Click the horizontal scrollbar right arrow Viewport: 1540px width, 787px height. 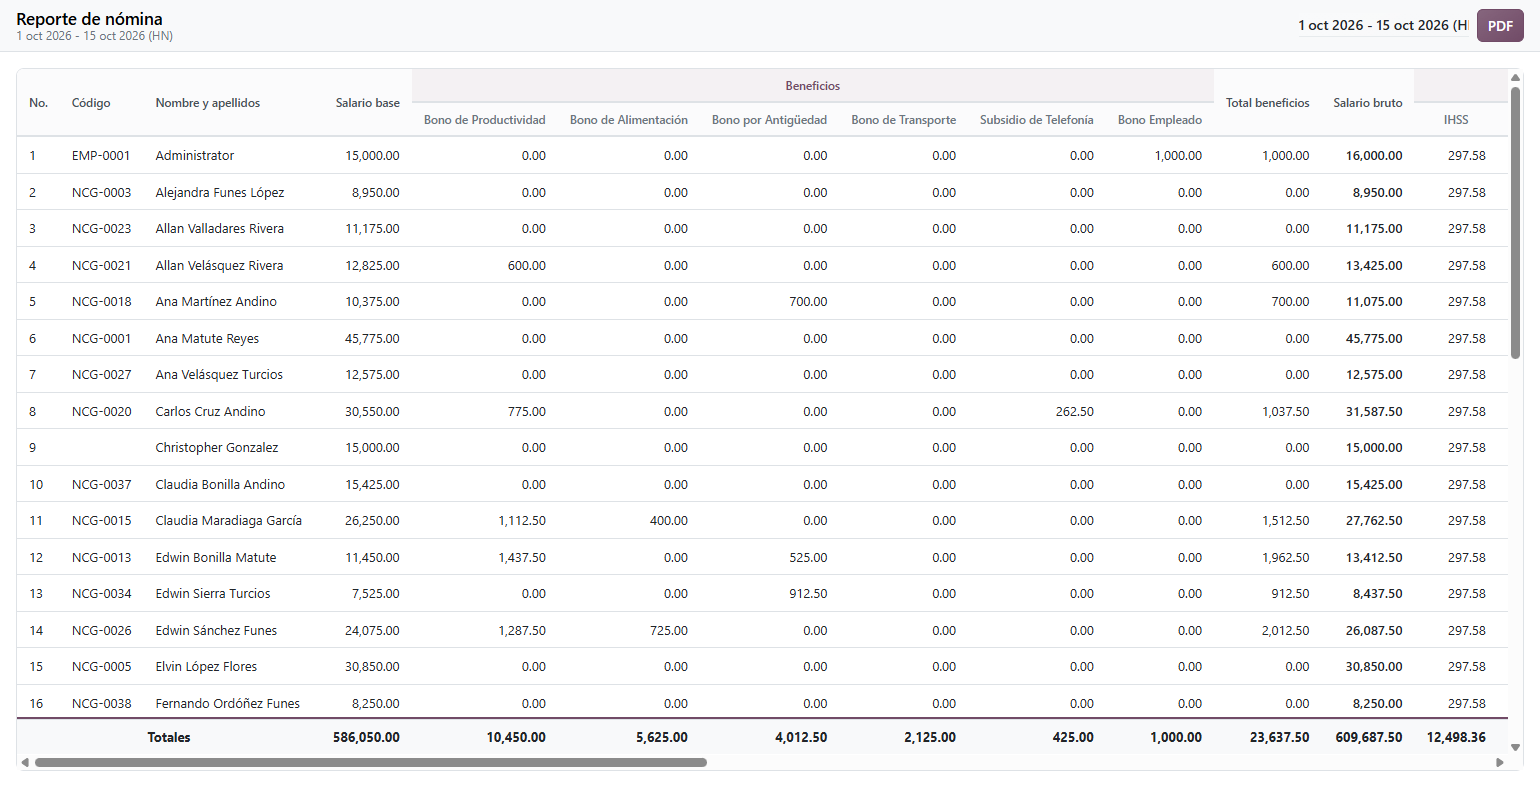[x=1499, y=762]
